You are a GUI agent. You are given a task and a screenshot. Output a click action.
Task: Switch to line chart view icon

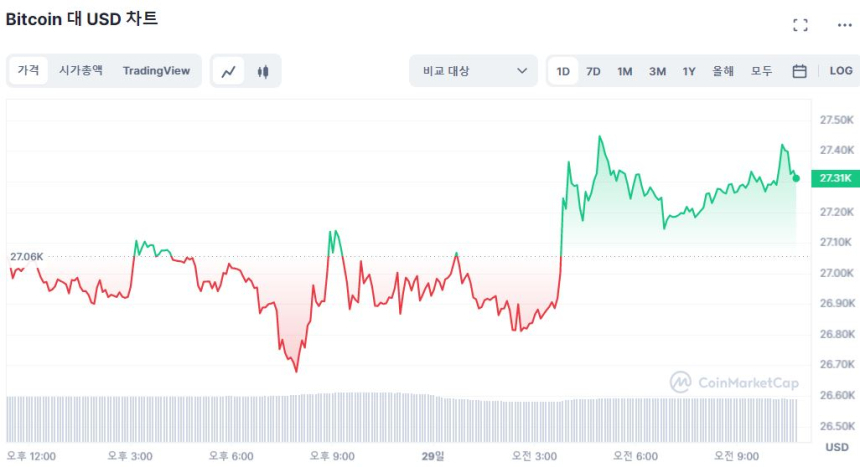pos(229,71)
